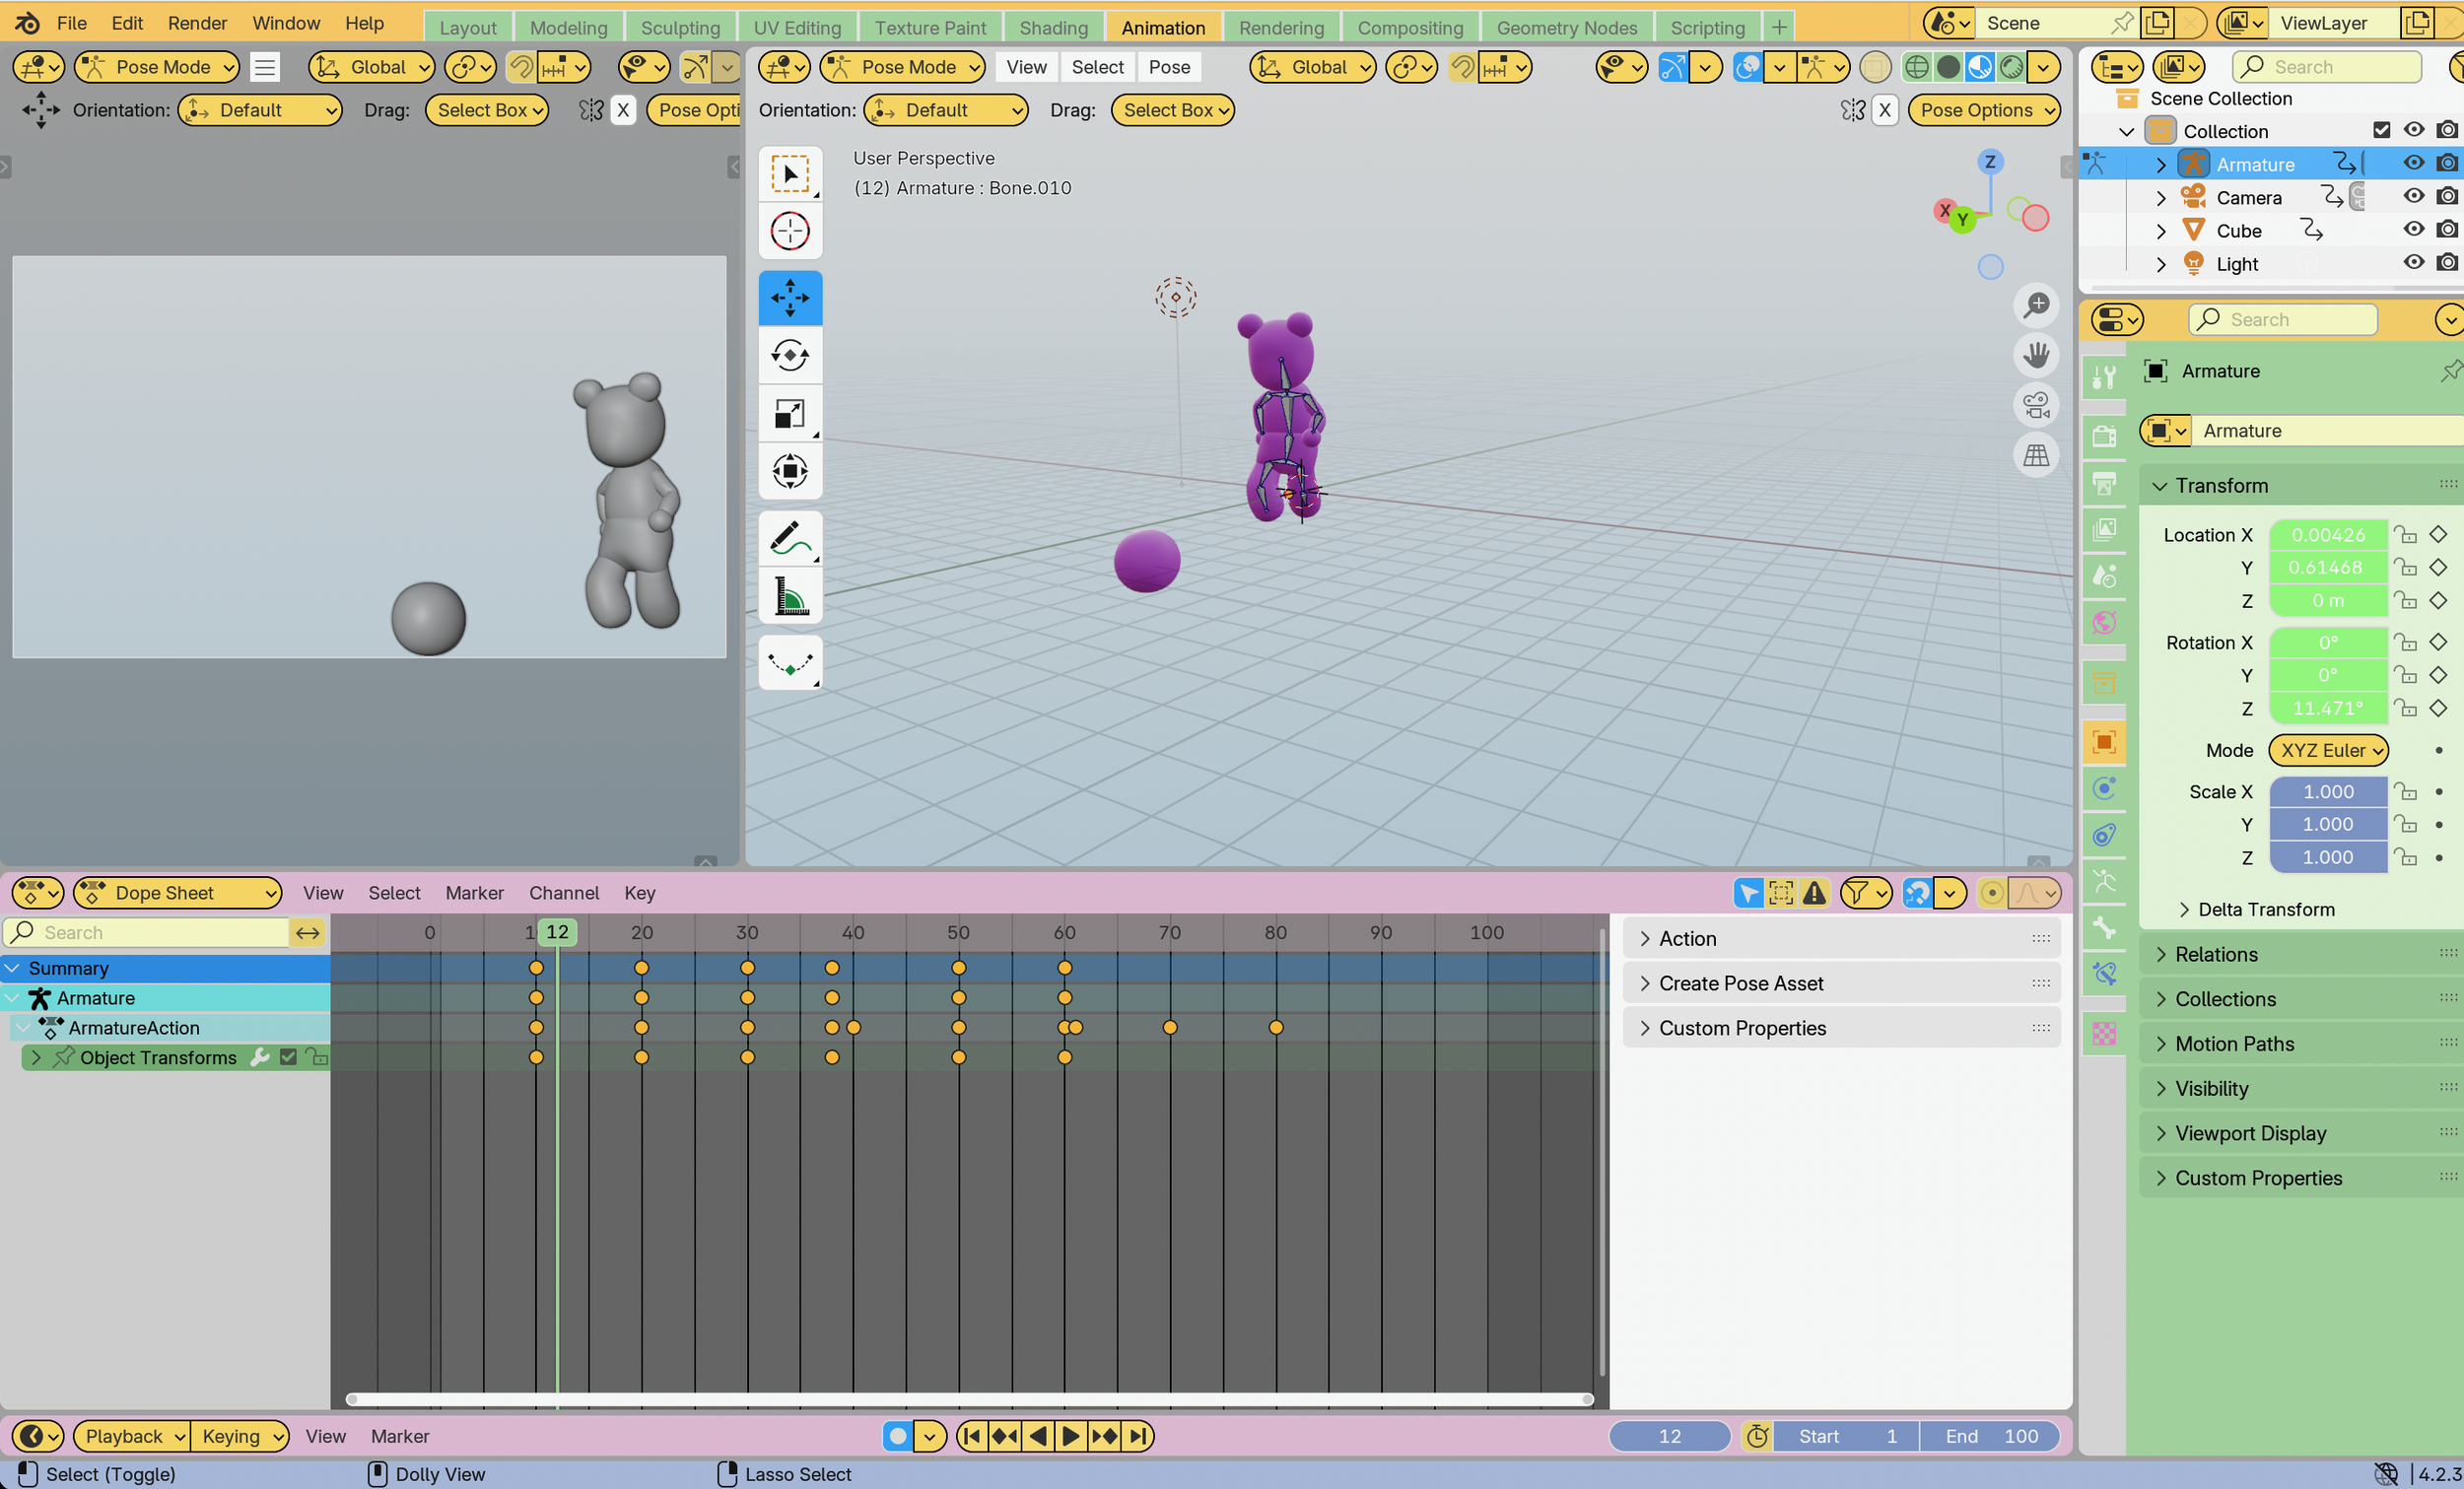
Task: Click the Location X value field
Action: pos(2327,534)
